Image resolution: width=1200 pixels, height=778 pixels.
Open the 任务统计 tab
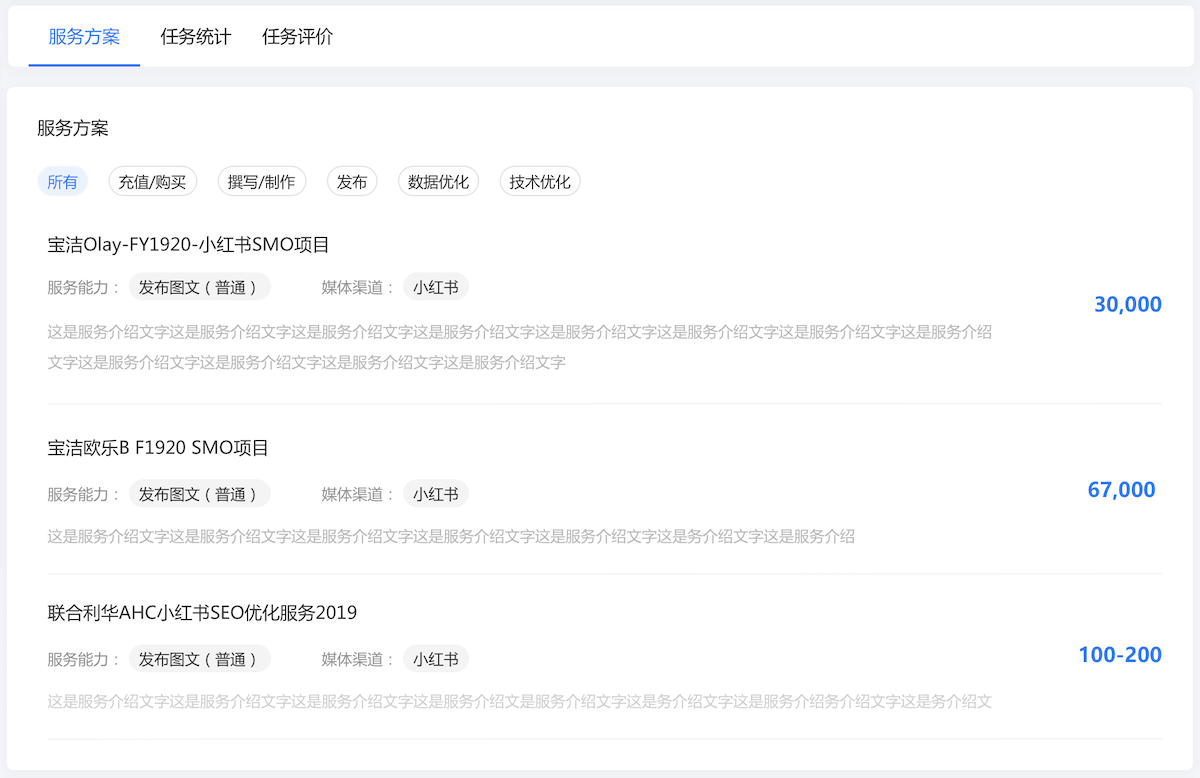coord(196,37)
